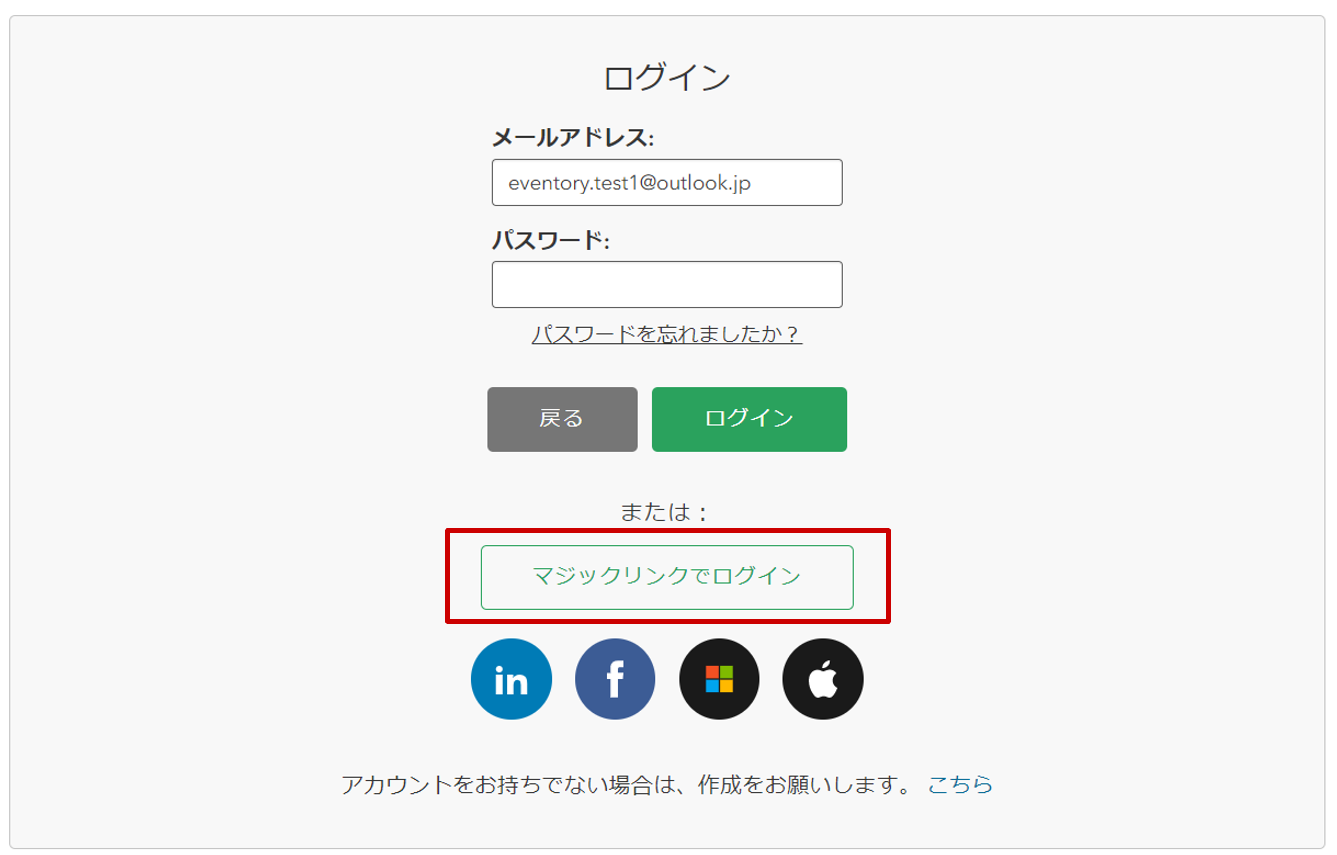1337x855 pixels.
Task: Focus the メールアドレス input field
Action: pyautogui.click(x=667, y=183)
